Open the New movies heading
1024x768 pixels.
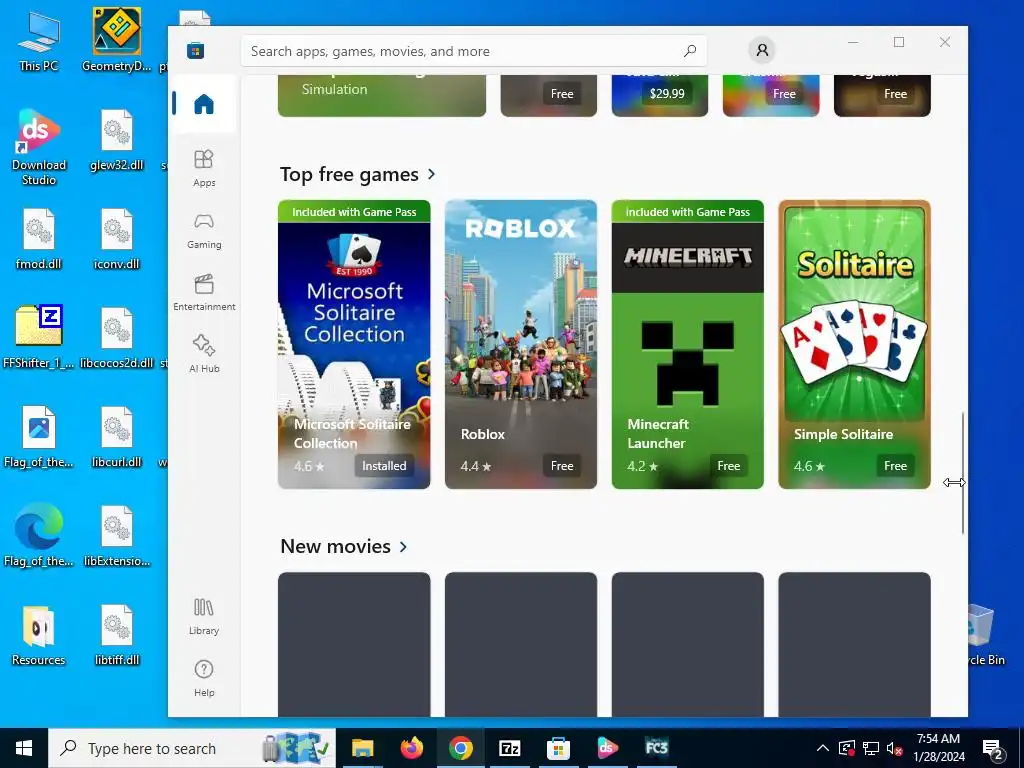[x=335, y=546]
